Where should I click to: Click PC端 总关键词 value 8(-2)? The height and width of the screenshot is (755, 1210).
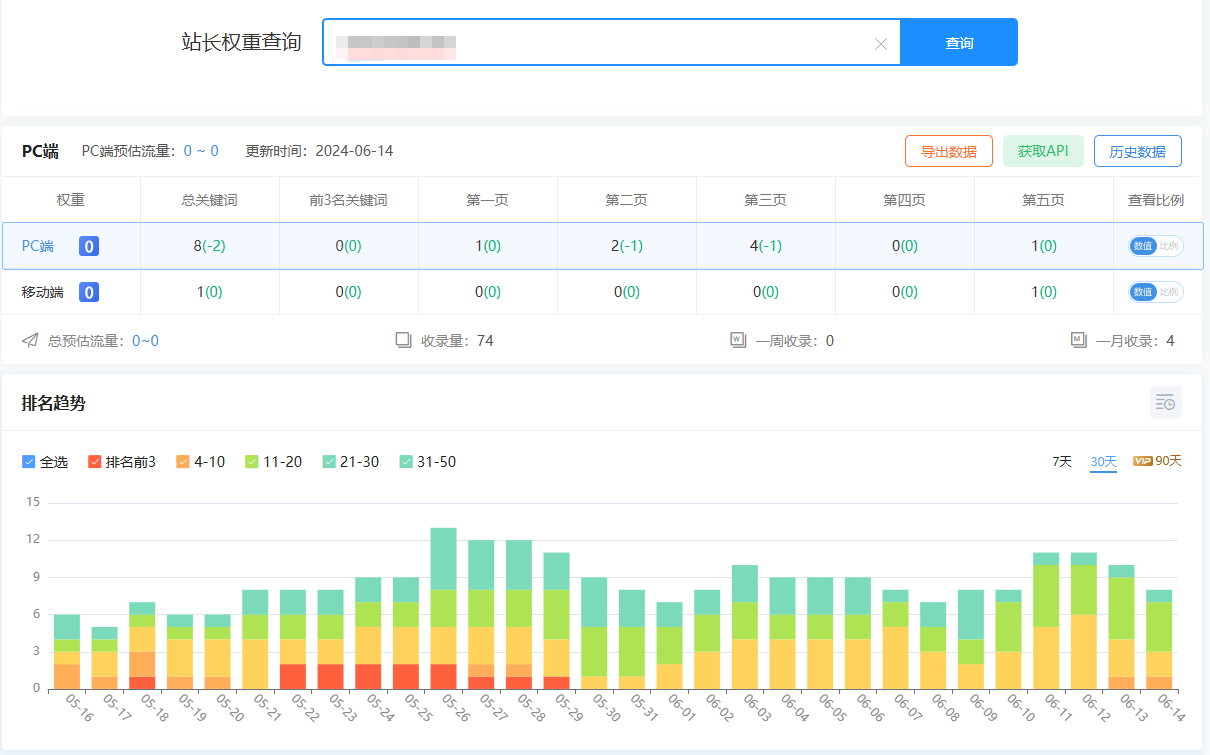click(x=209, y=246)
